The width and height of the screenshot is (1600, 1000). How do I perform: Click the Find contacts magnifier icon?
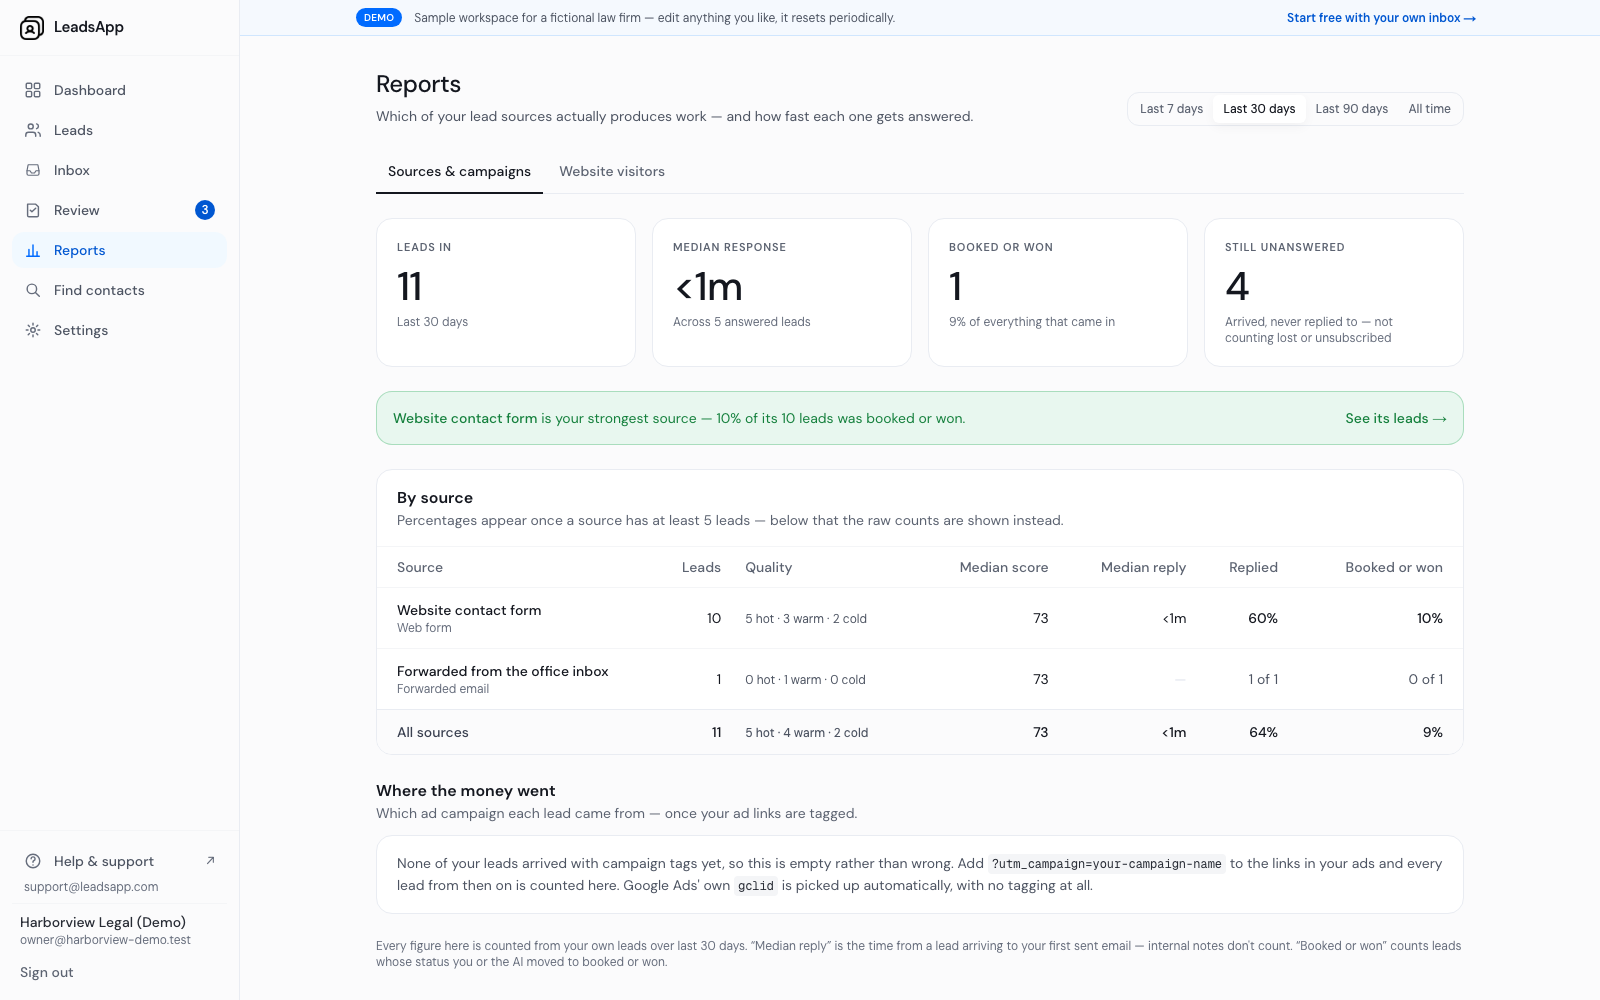pyautogui.click(x=33, y=290)
